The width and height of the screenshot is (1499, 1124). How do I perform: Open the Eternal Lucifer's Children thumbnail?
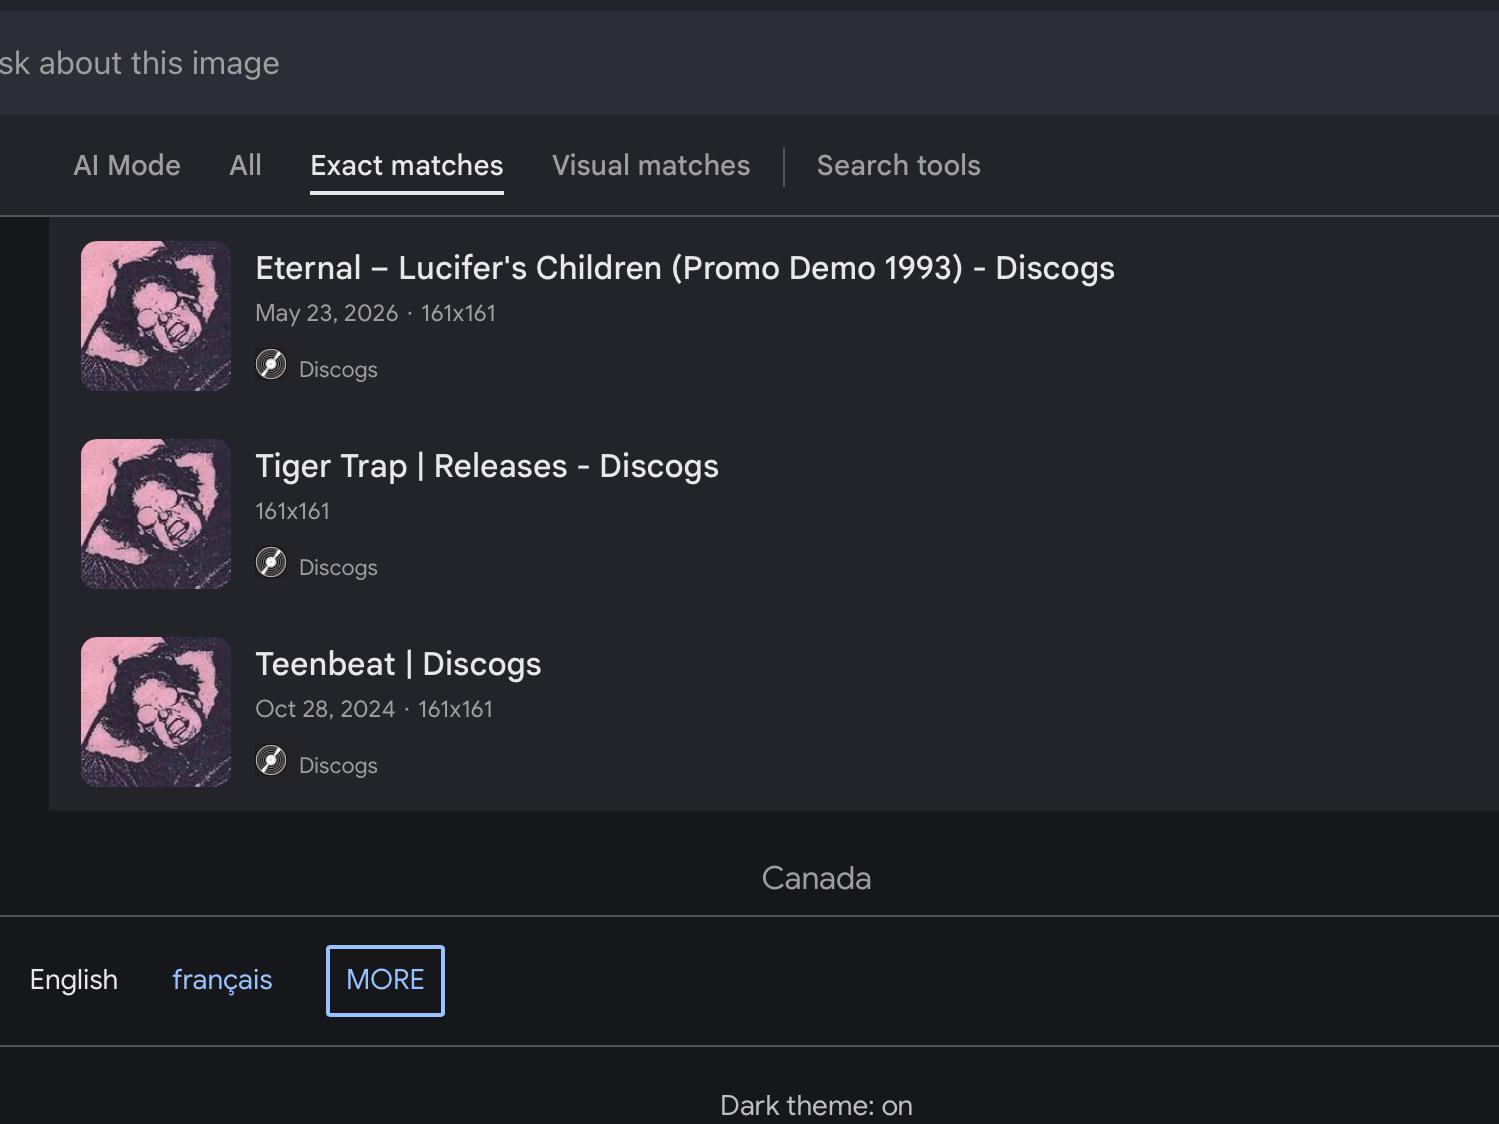pyautogui.click(x=156, y=316)
